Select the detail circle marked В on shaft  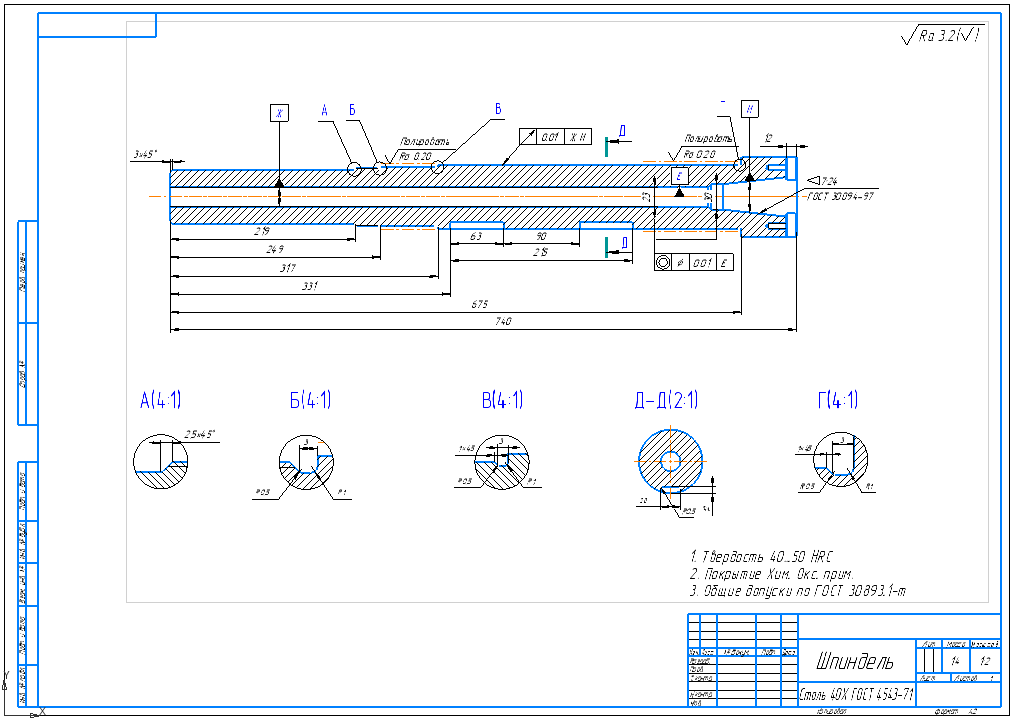(437, 167)
